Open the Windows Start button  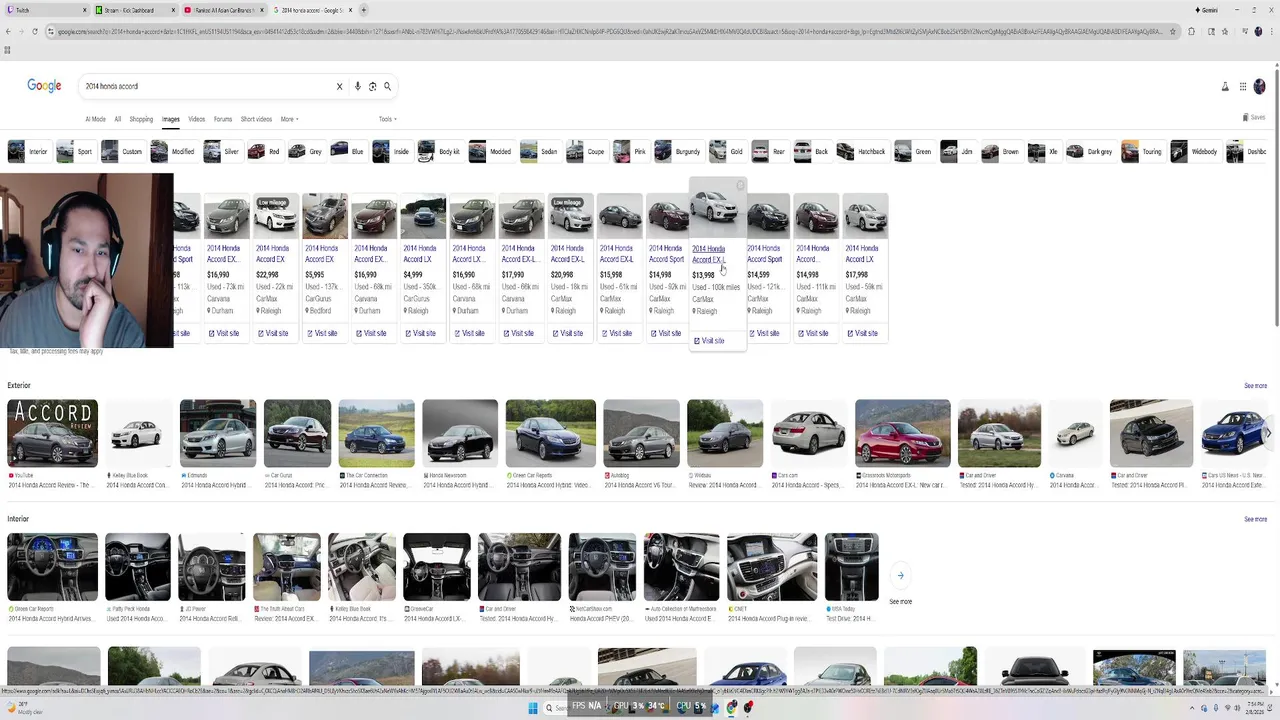coord(533,707)
